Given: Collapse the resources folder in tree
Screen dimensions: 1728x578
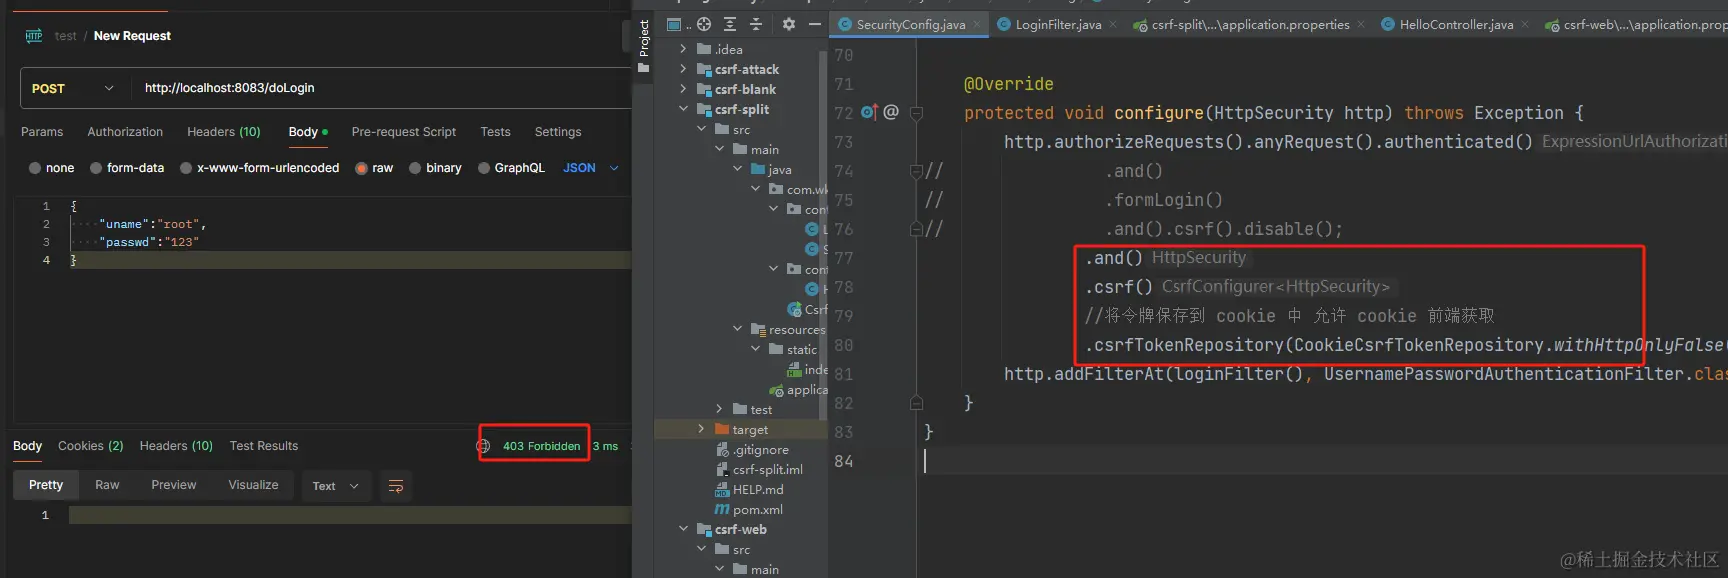Looking at the screenshot, I should [738, 329].
